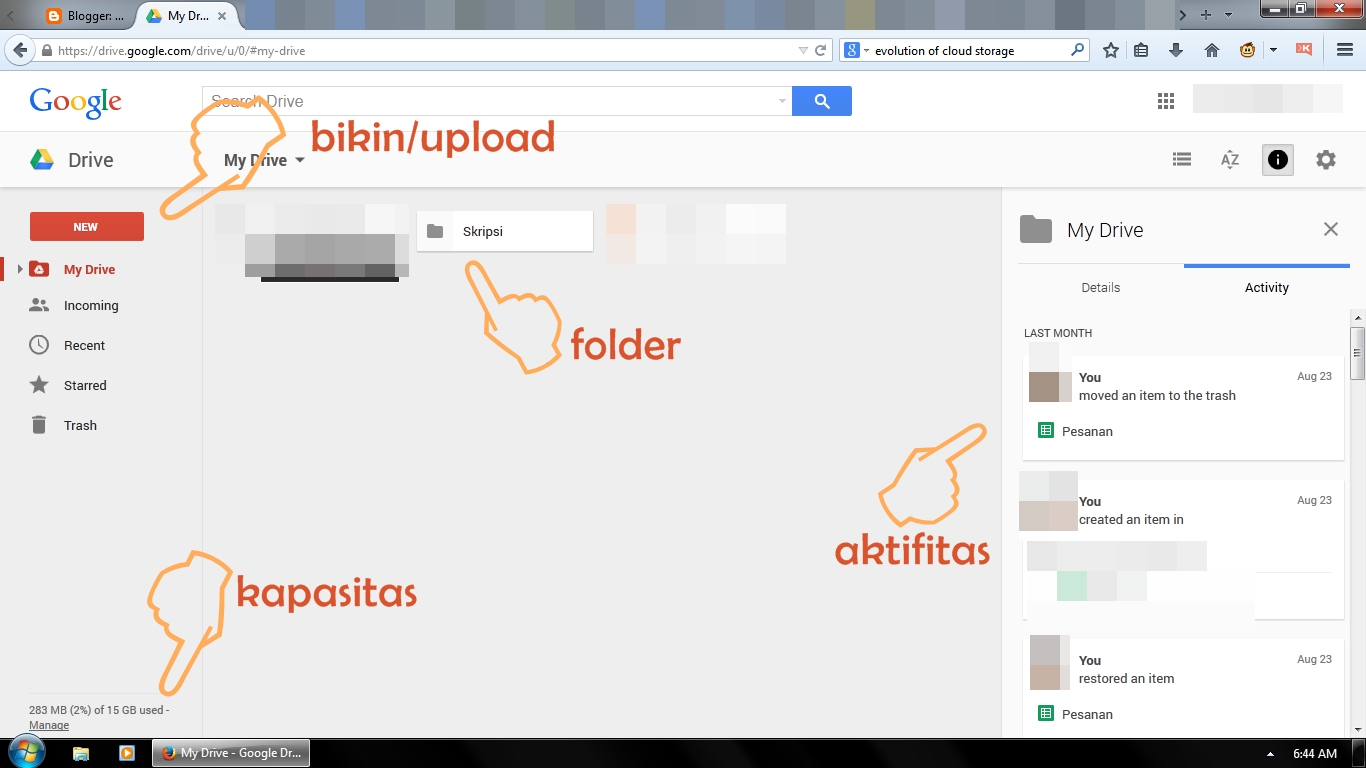
Task: Click the Search Drive field
Action: pos(496,101)
